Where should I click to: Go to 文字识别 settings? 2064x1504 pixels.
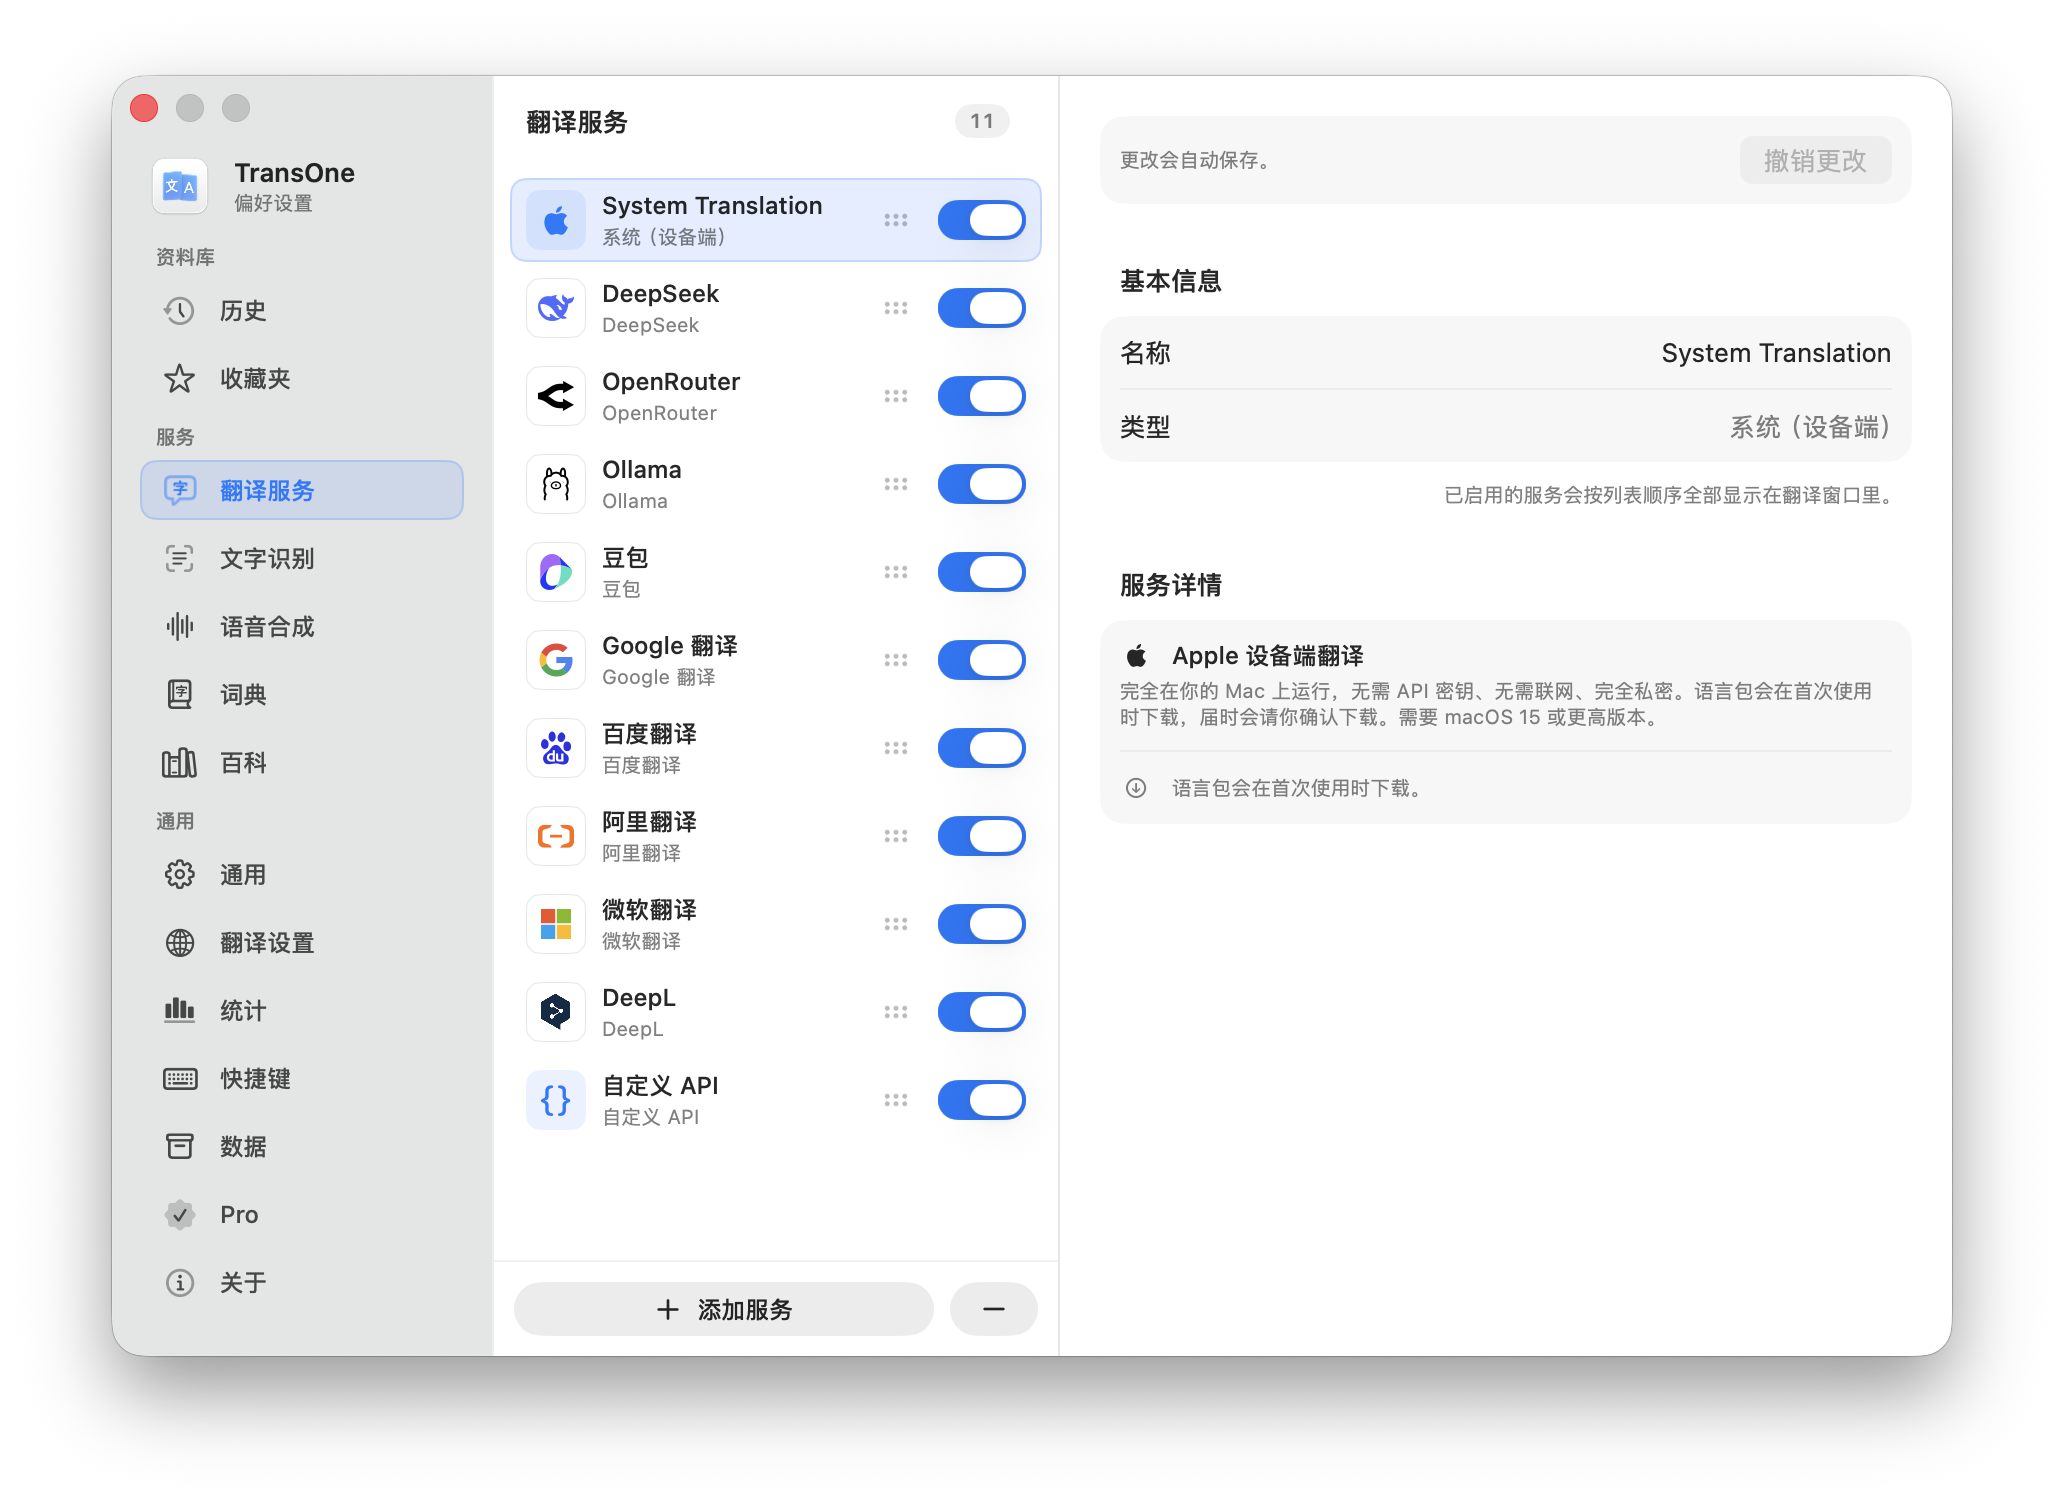point(302,558)
